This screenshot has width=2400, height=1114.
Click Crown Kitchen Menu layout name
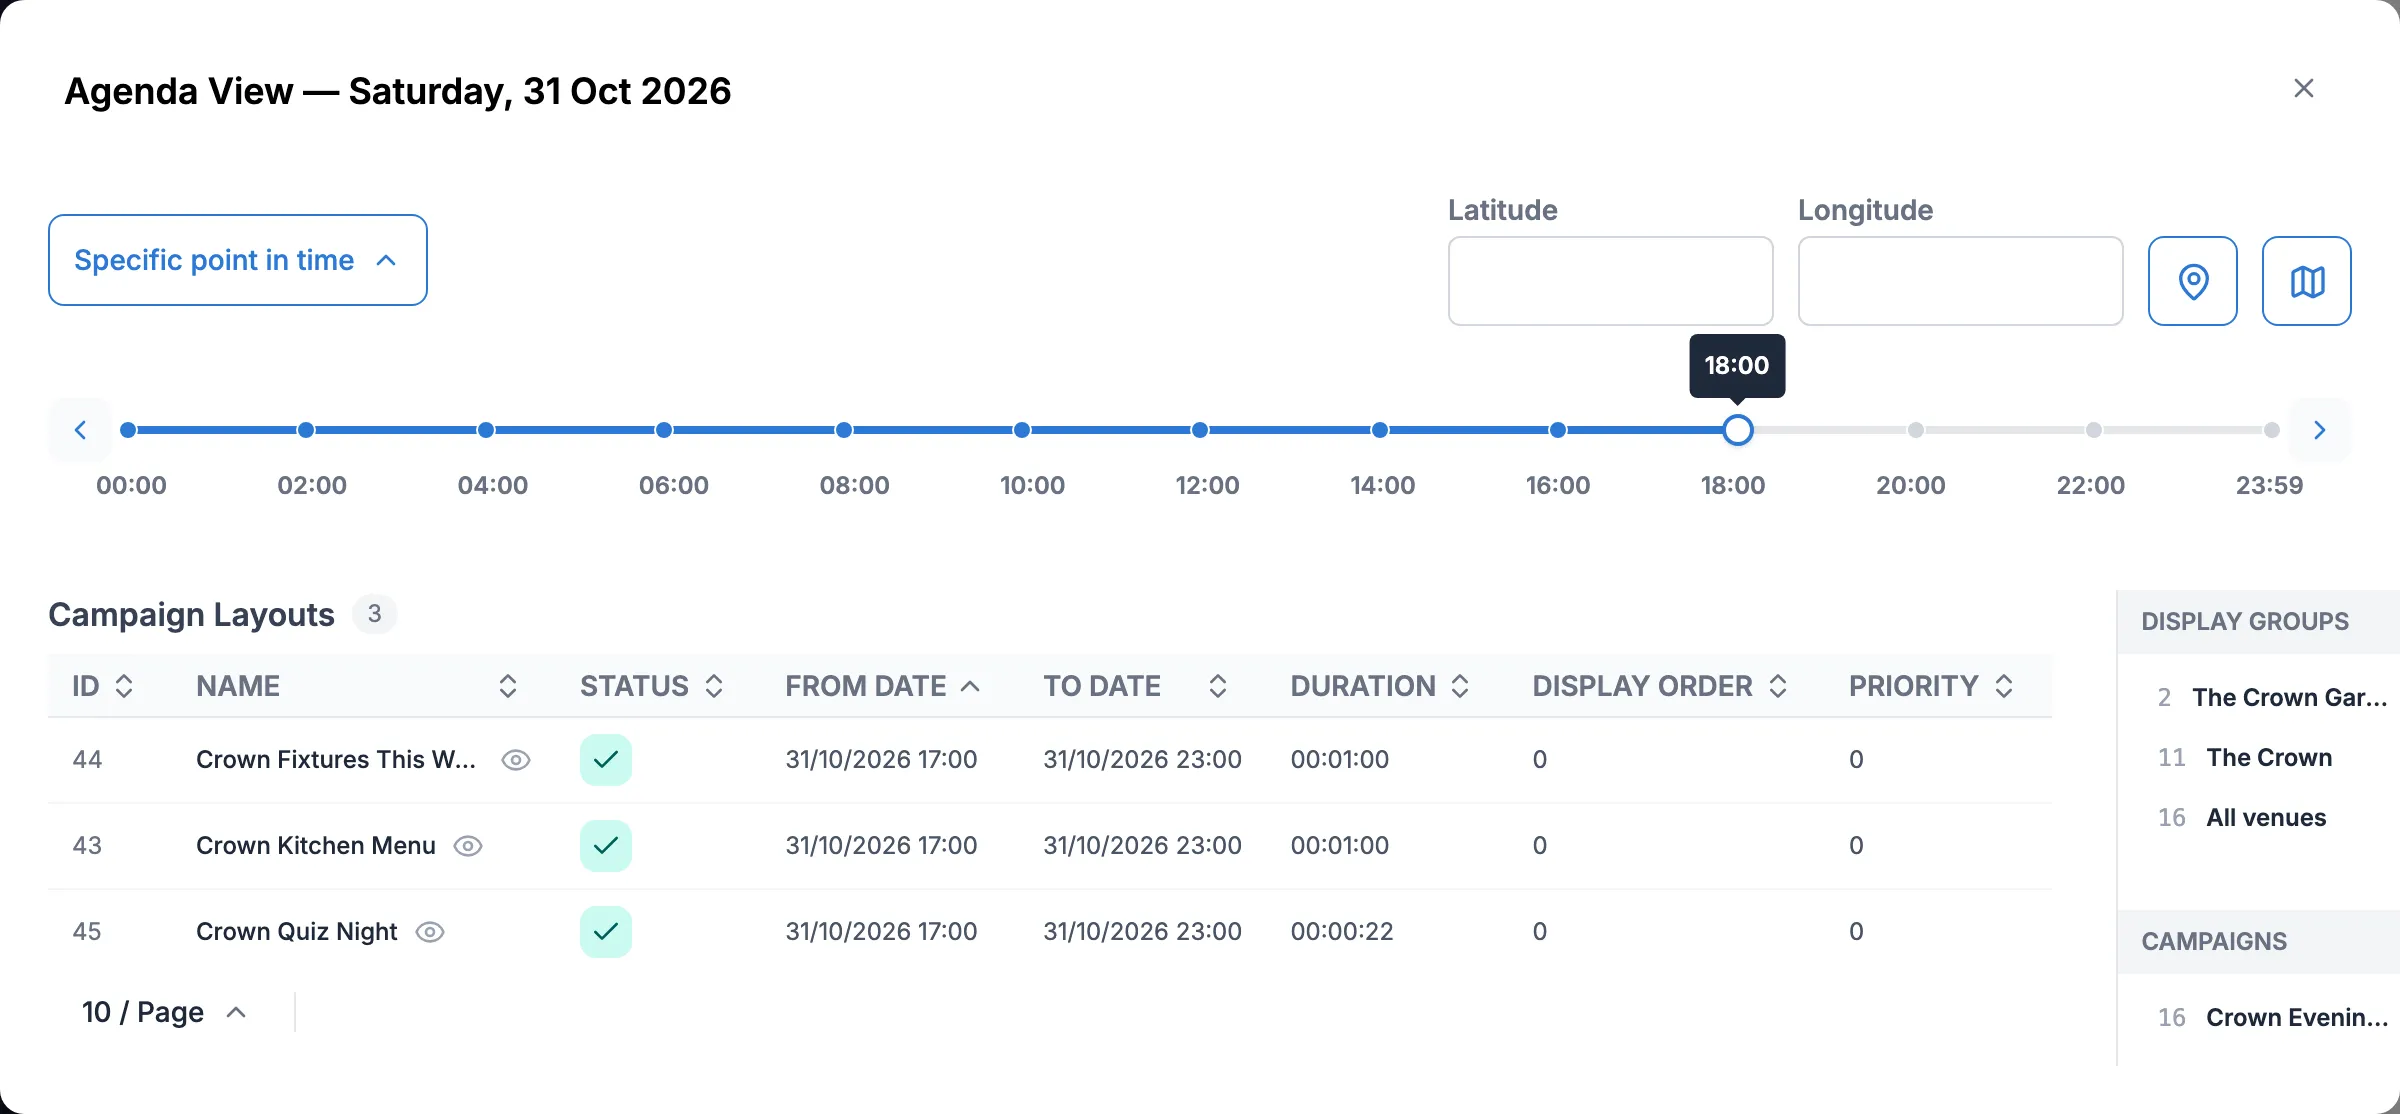(x=316, y=846)
